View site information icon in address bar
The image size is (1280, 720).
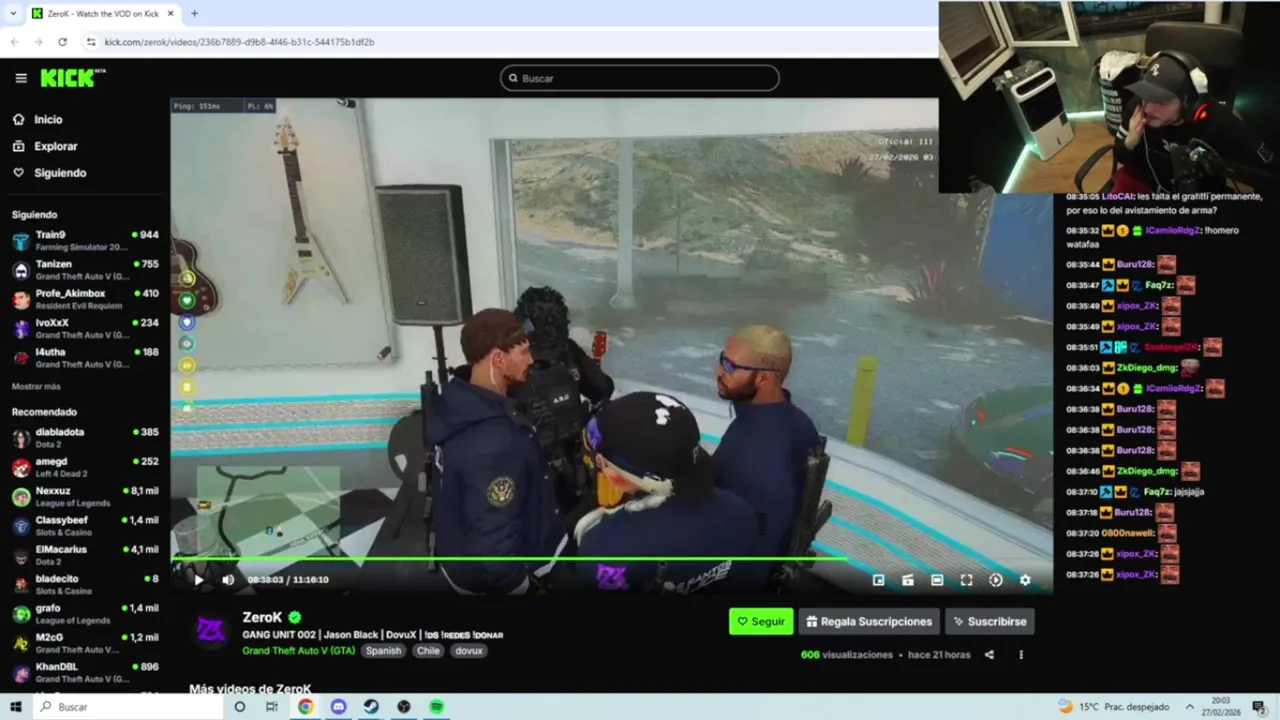tap(91, 42)
